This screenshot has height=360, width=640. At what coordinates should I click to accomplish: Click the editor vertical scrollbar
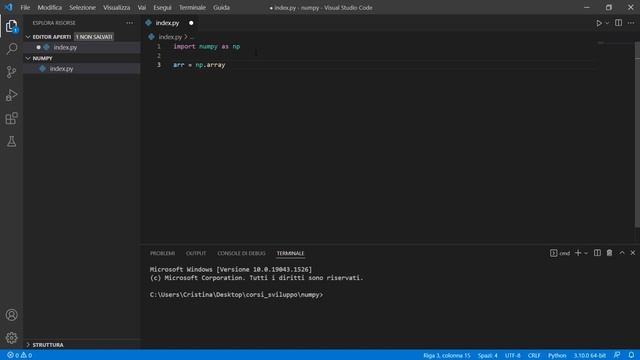click(x=637, y=135)
